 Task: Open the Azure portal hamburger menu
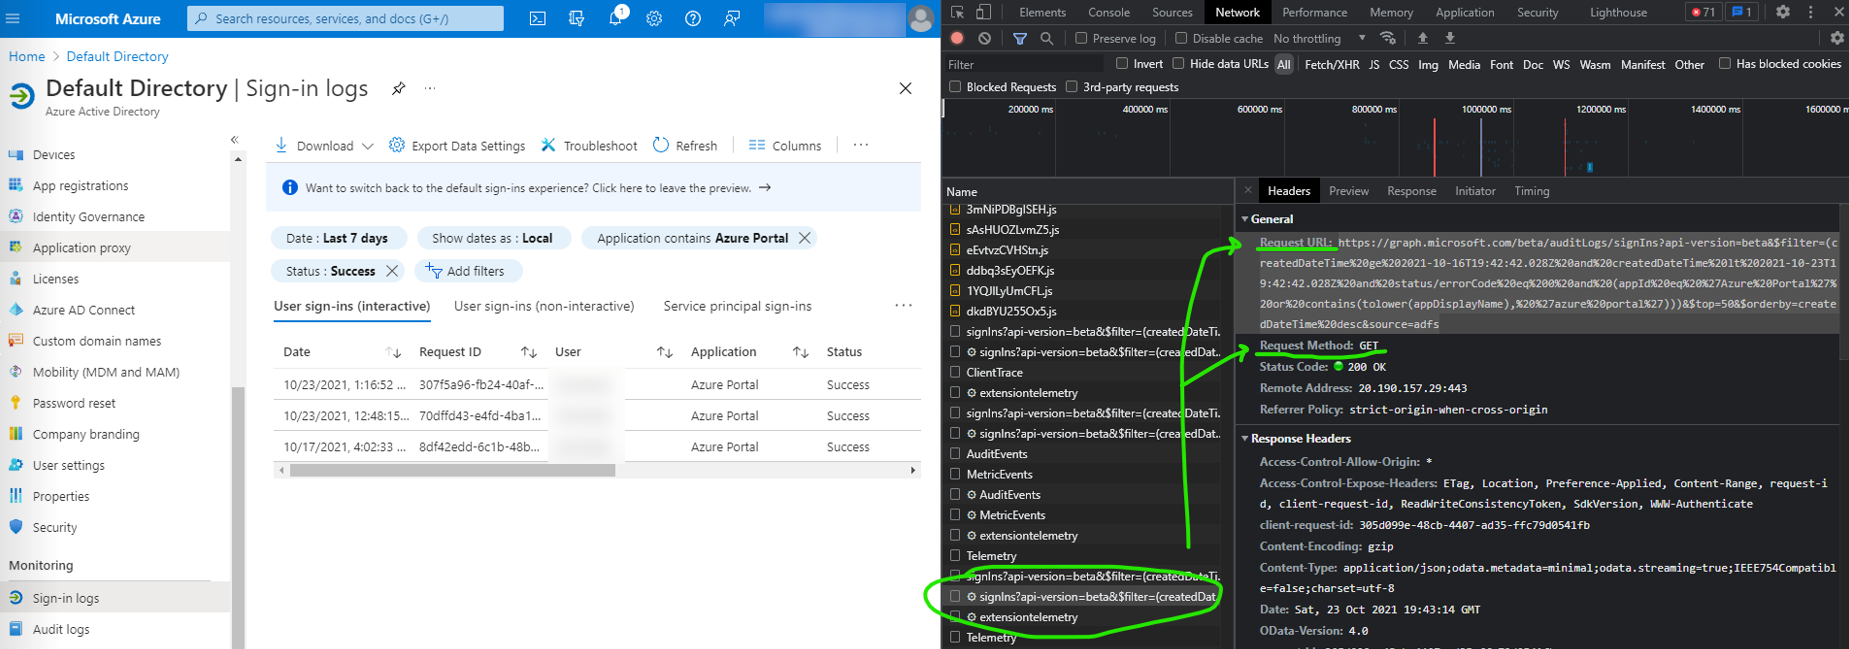[13, 19]
